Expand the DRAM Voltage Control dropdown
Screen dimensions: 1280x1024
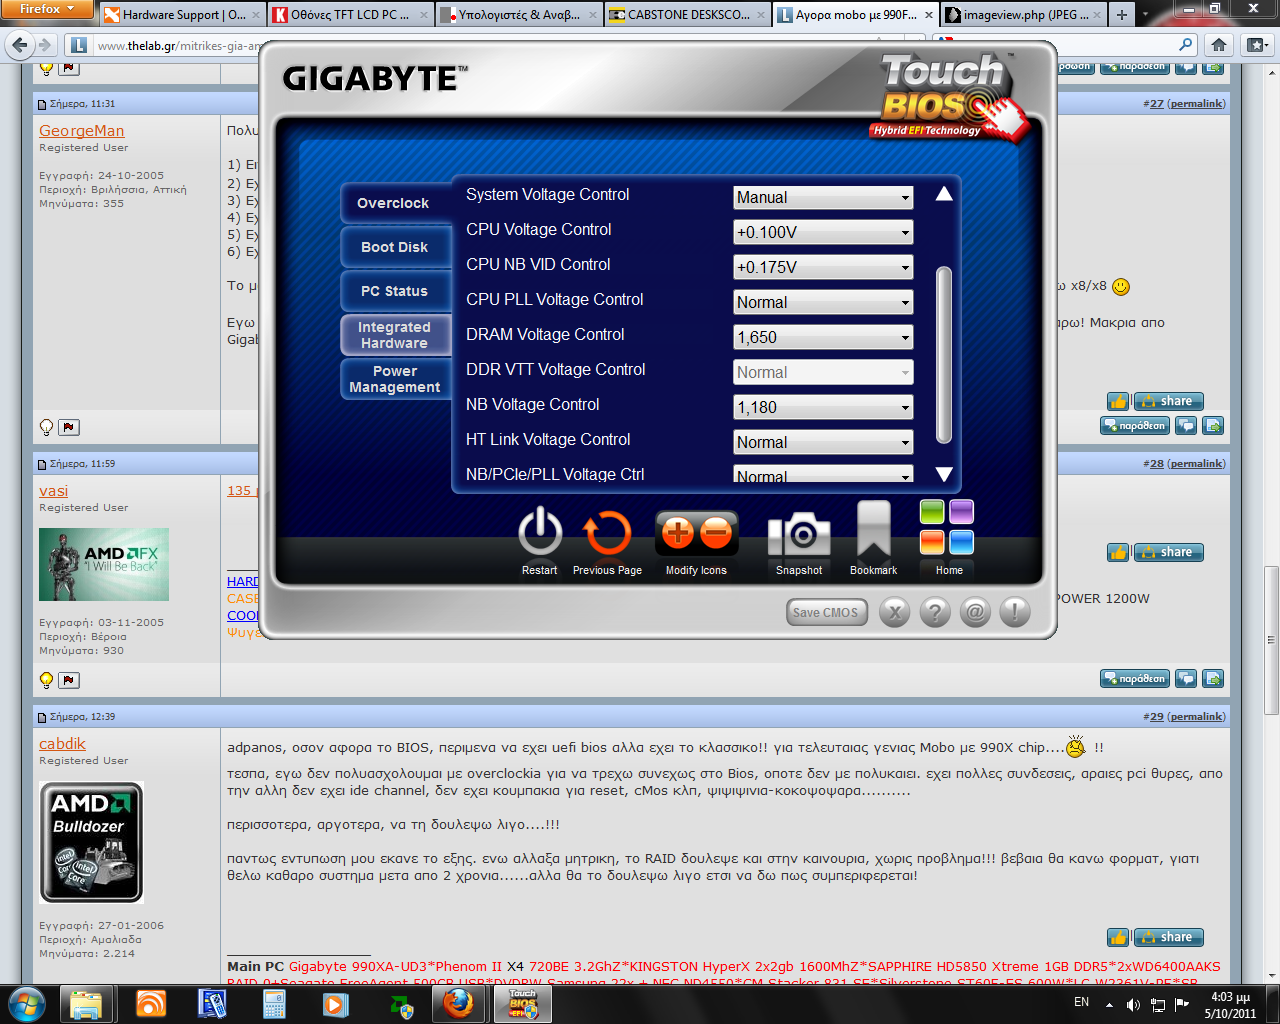coord(823,337)
